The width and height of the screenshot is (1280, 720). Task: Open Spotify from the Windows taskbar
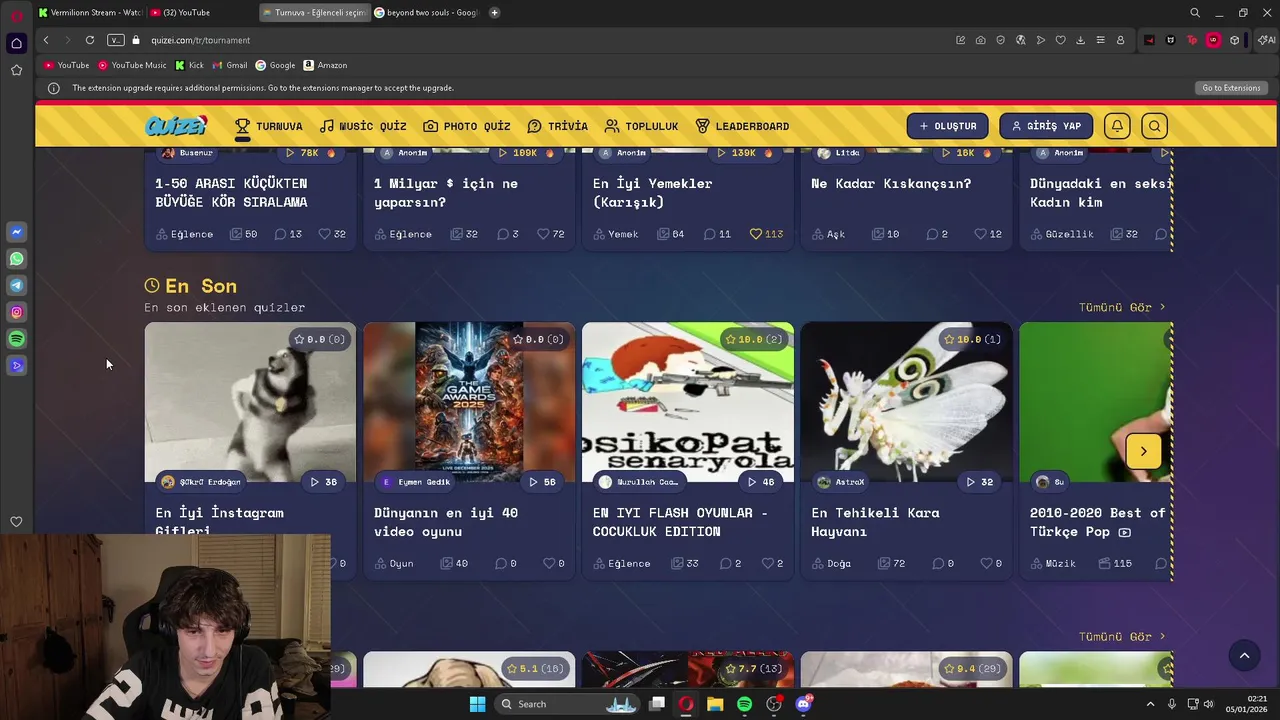click(744, 704)
